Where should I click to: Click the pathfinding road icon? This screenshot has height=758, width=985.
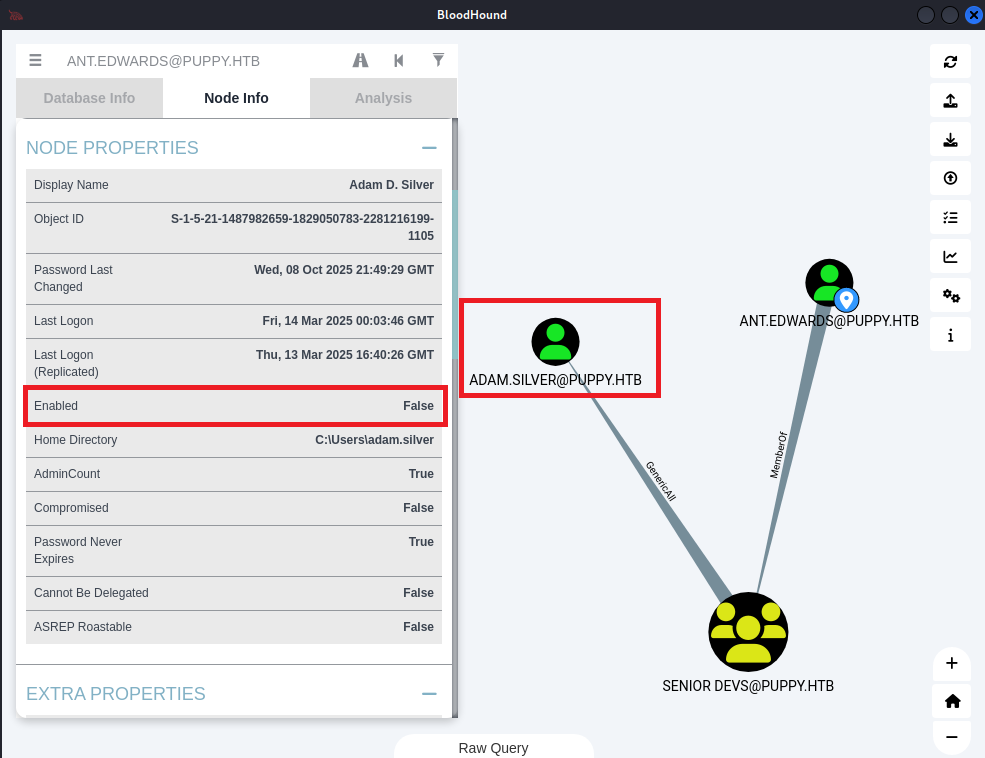[x=361, y=60]
